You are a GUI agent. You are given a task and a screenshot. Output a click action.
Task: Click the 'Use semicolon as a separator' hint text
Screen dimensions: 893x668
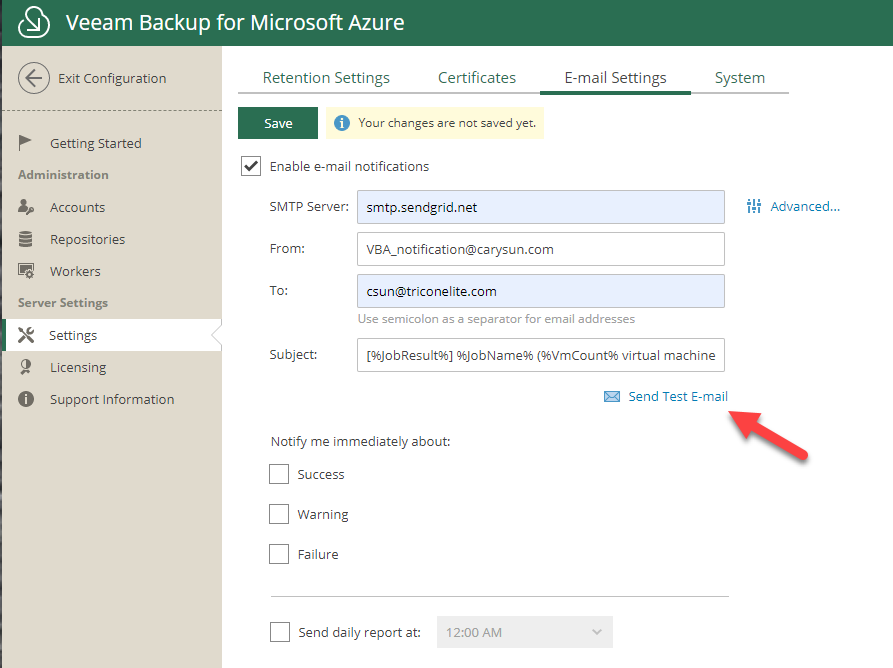[496, 319]
